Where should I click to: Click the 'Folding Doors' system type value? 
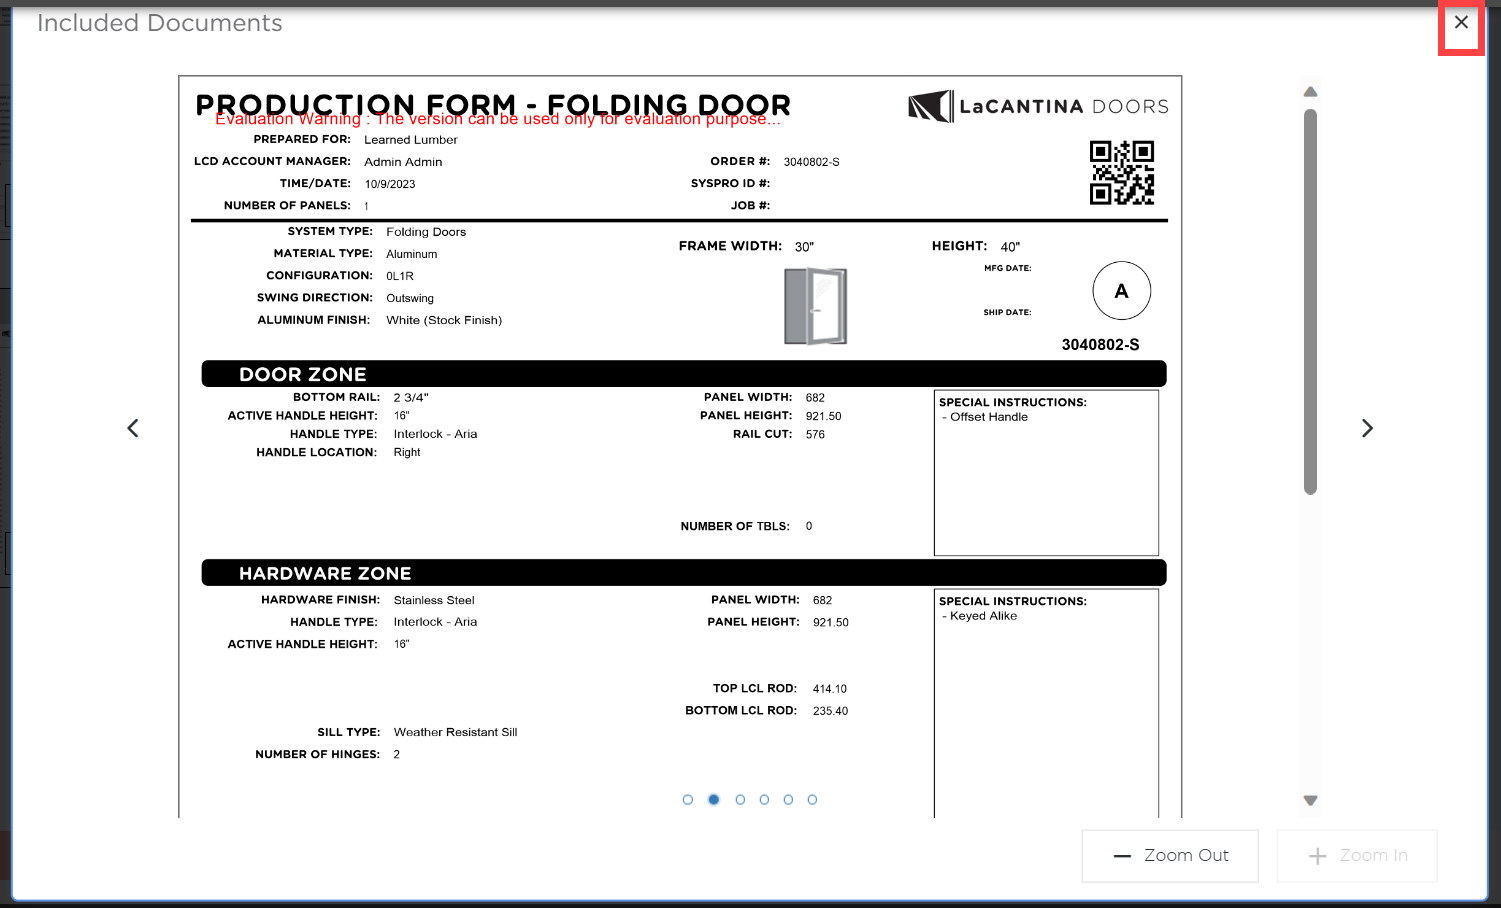tap(426, 232)
